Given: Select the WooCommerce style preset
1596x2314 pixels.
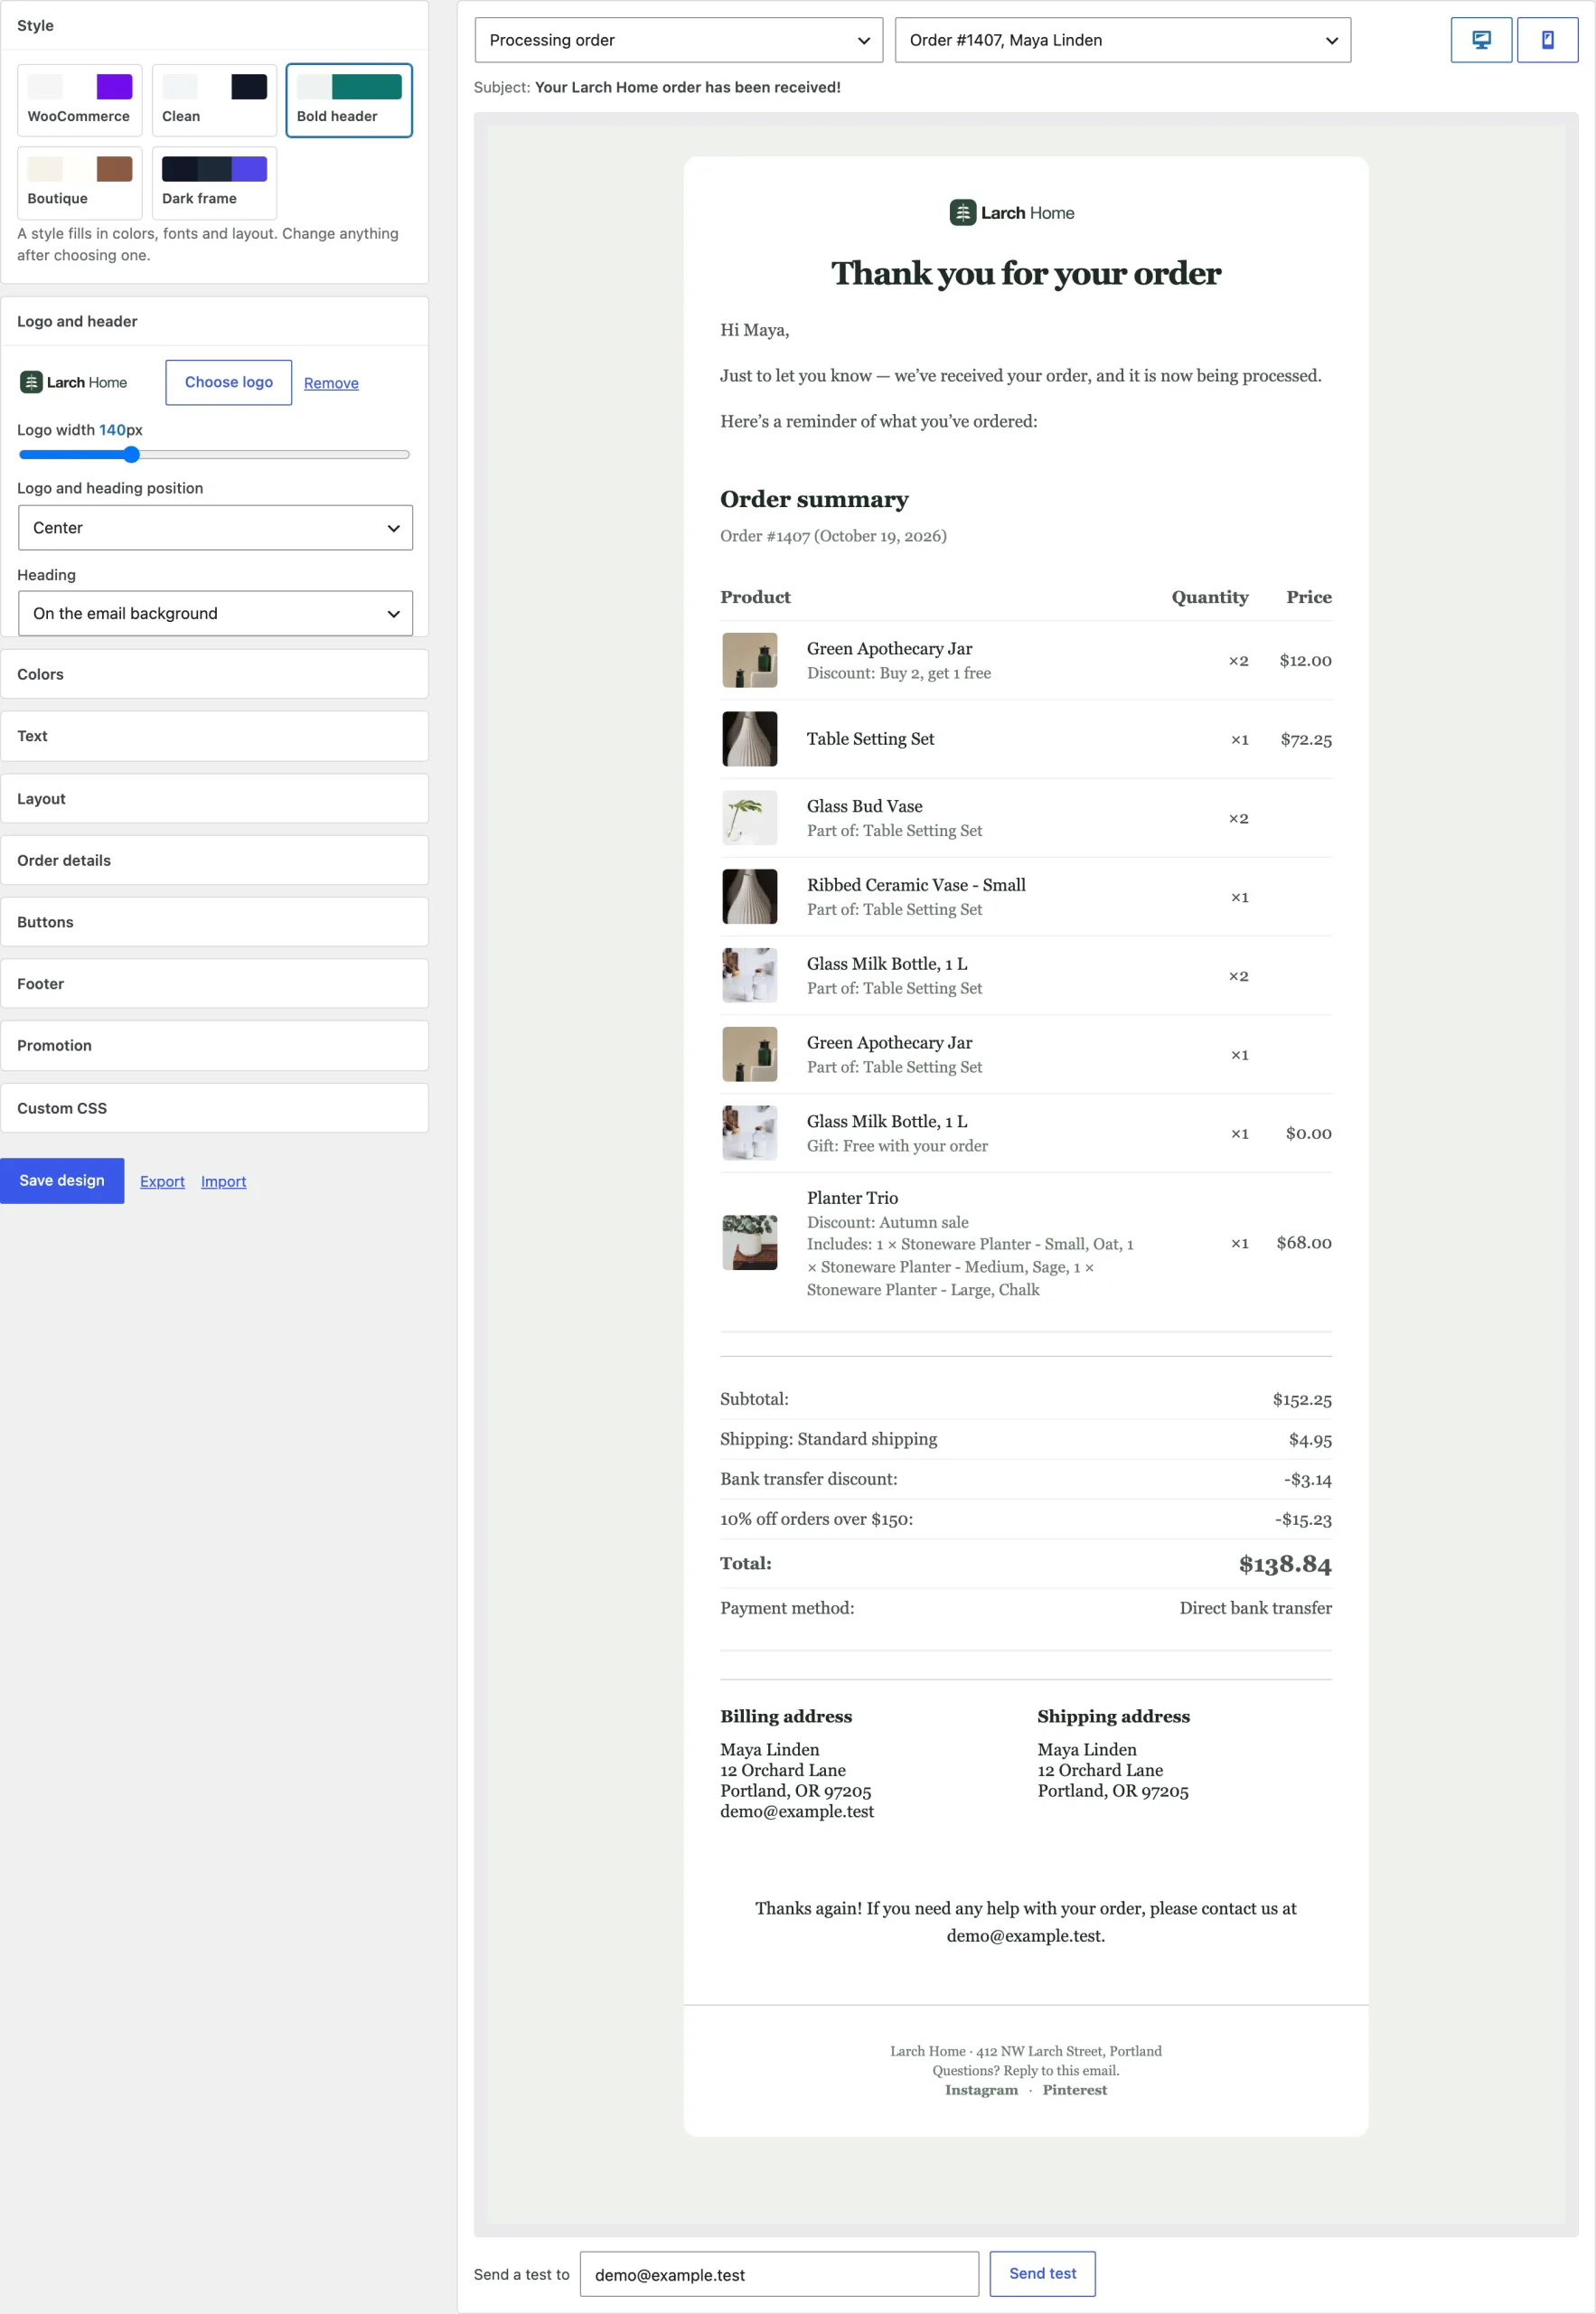Looking at the screenshot, I should [80, 100].
